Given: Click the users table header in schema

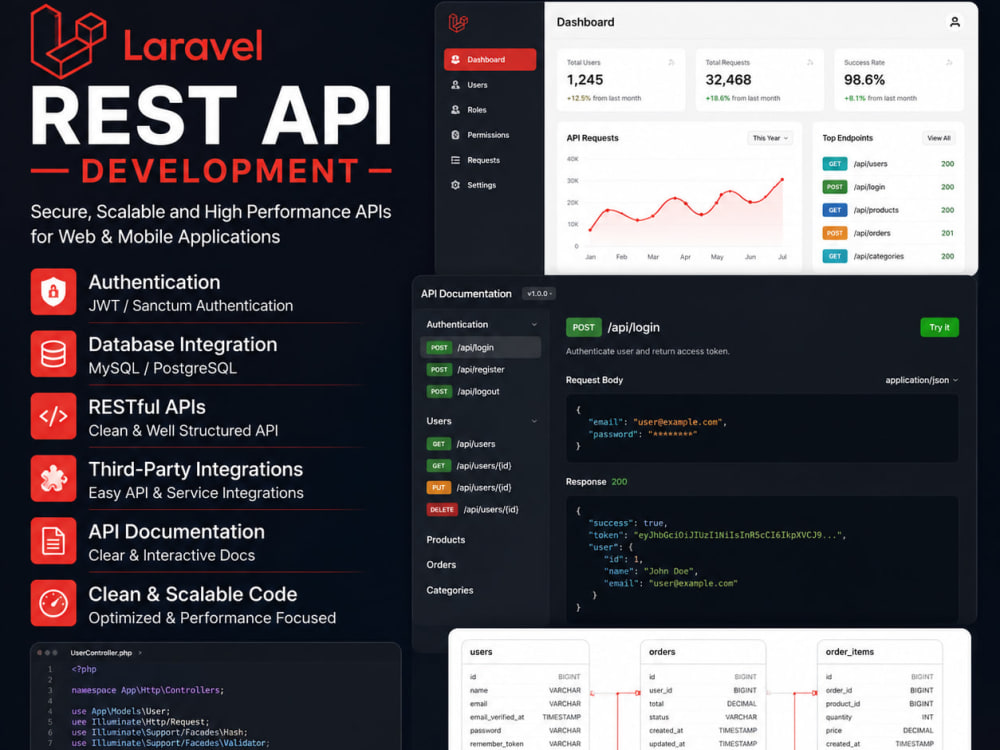Looking at the screenshot, I should 525,652.
